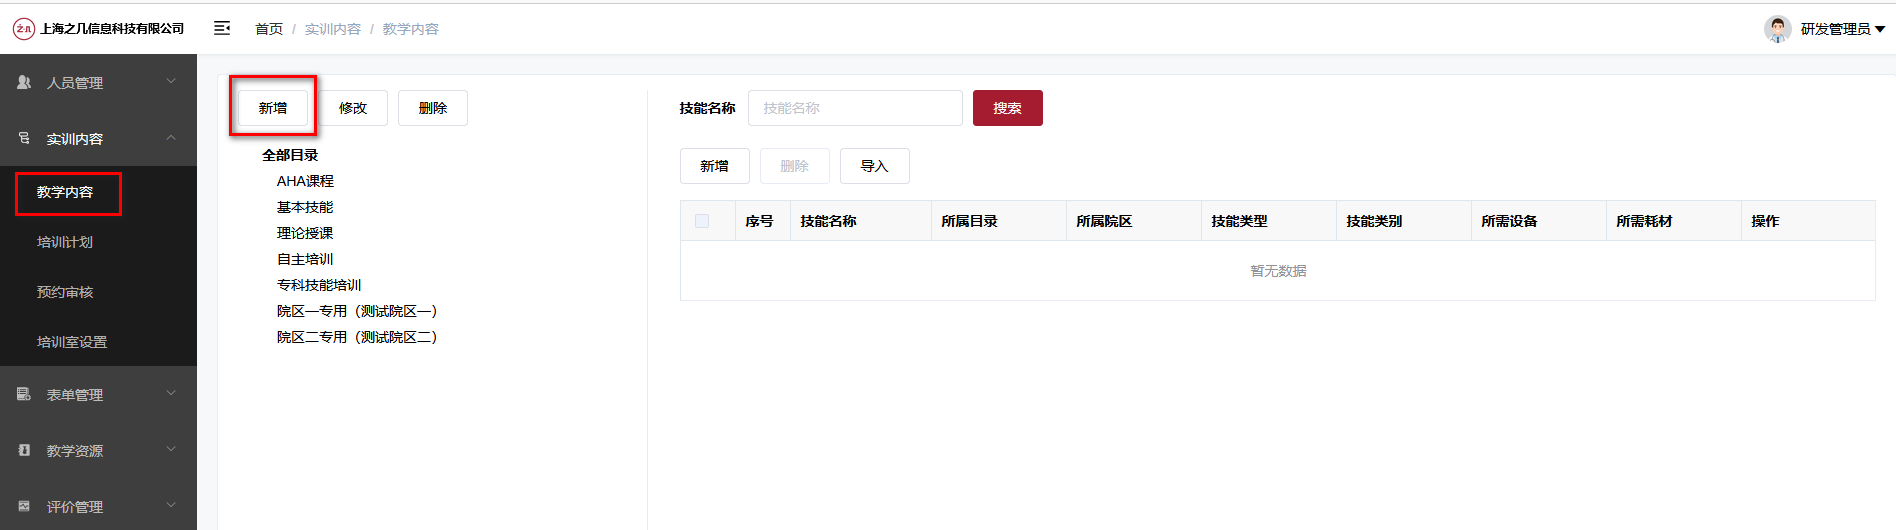Click the directory 新增 button
The width and height of the screenshot is (1896, 530).
(273, 108)
